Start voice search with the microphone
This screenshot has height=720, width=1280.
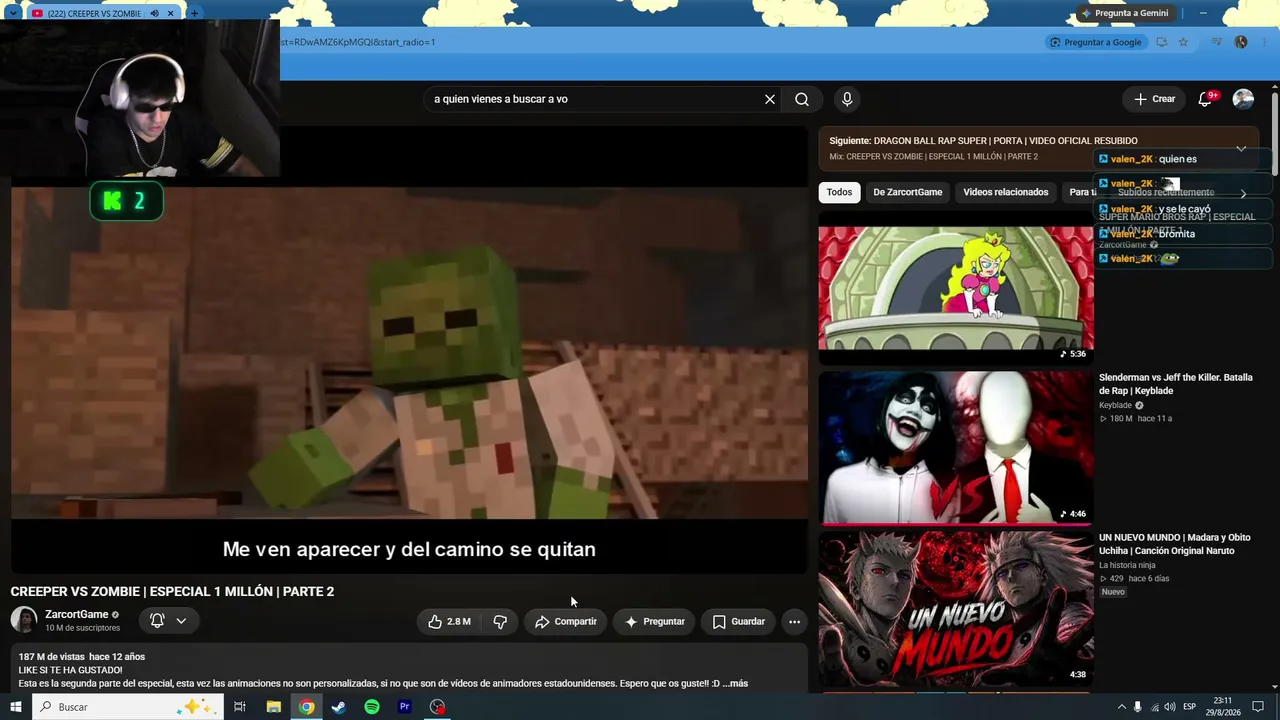[847, 99]
